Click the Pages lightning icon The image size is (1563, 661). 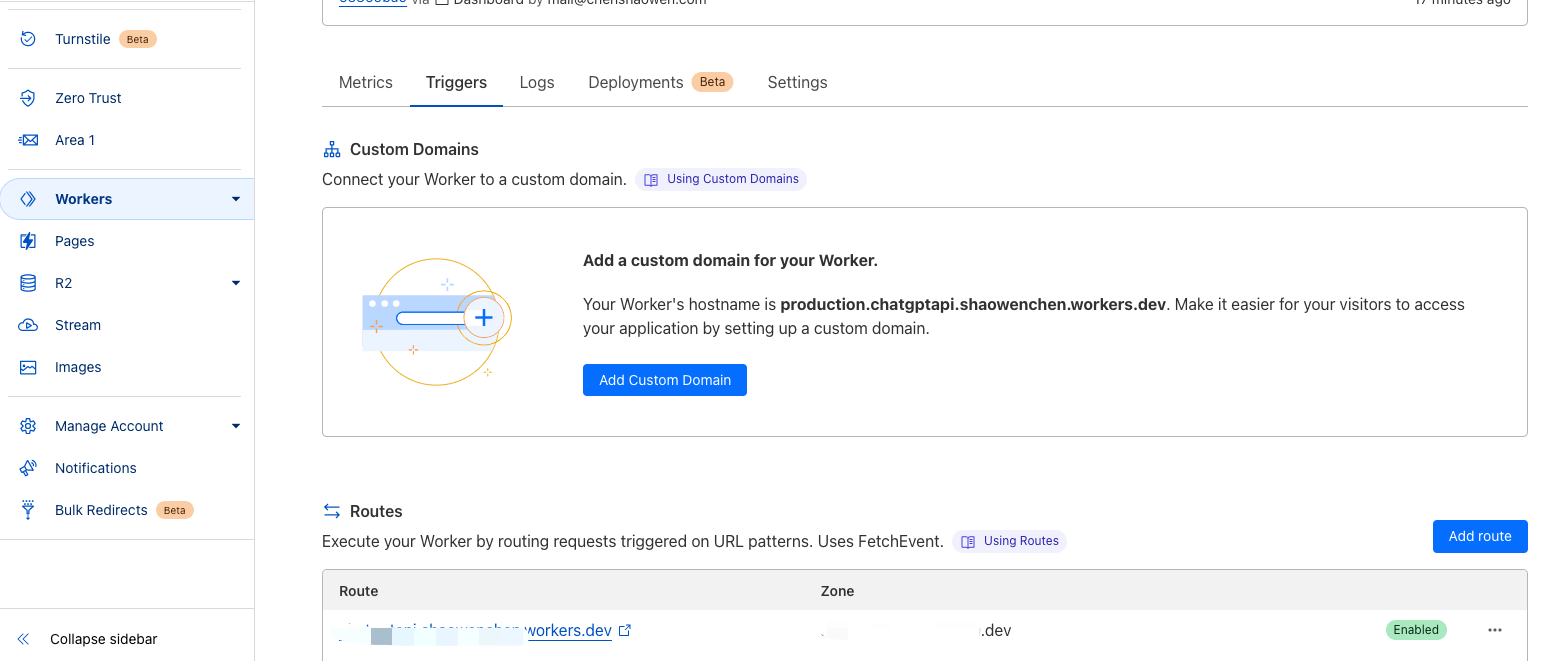tap(28, 241)
